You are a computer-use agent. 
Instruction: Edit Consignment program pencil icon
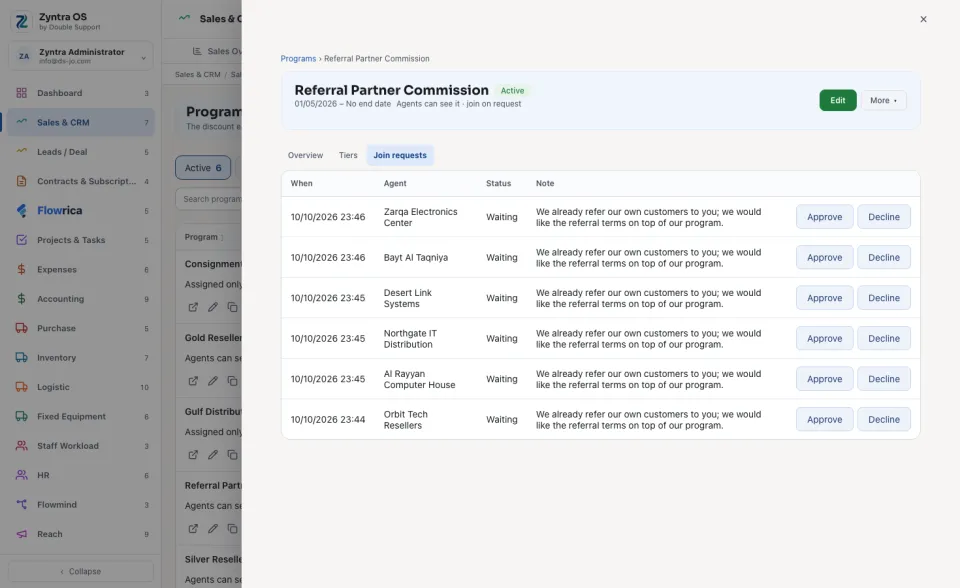[x=212, y=307]
